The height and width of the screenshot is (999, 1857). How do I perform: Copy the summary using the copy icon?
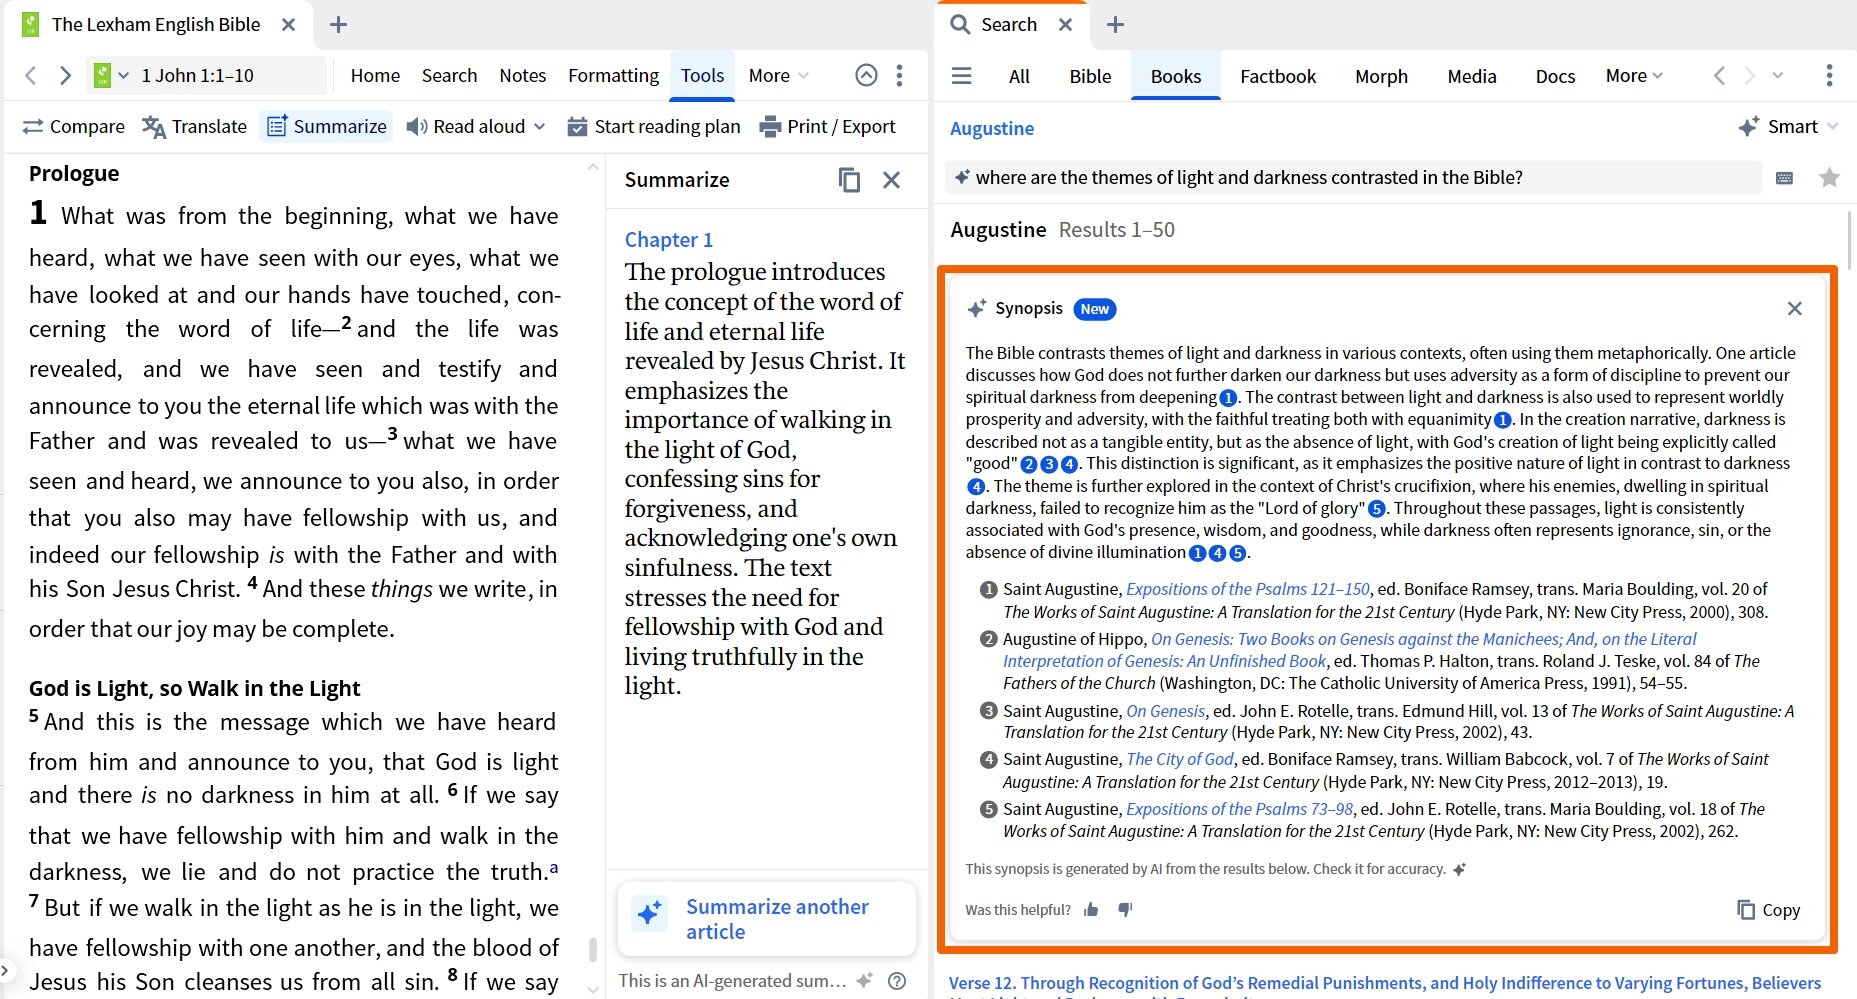(849, 180)
